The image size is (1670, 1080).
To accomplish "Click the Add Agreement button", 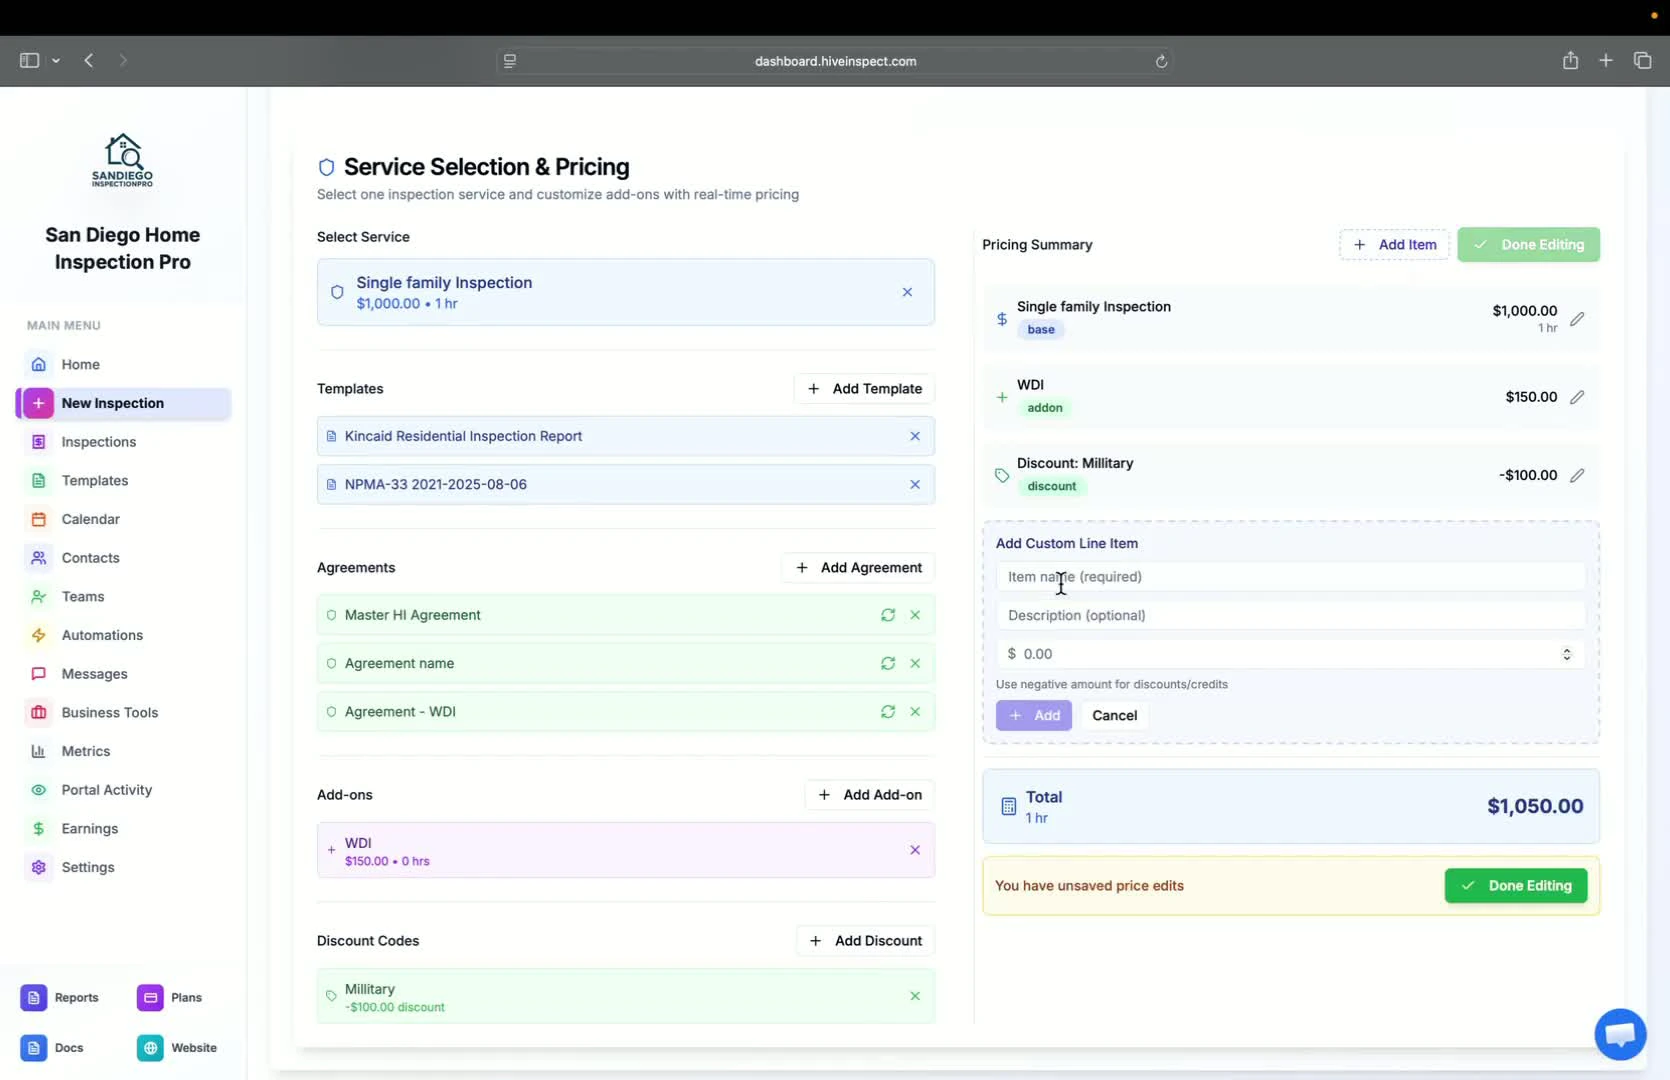I will tap(858, 568).
